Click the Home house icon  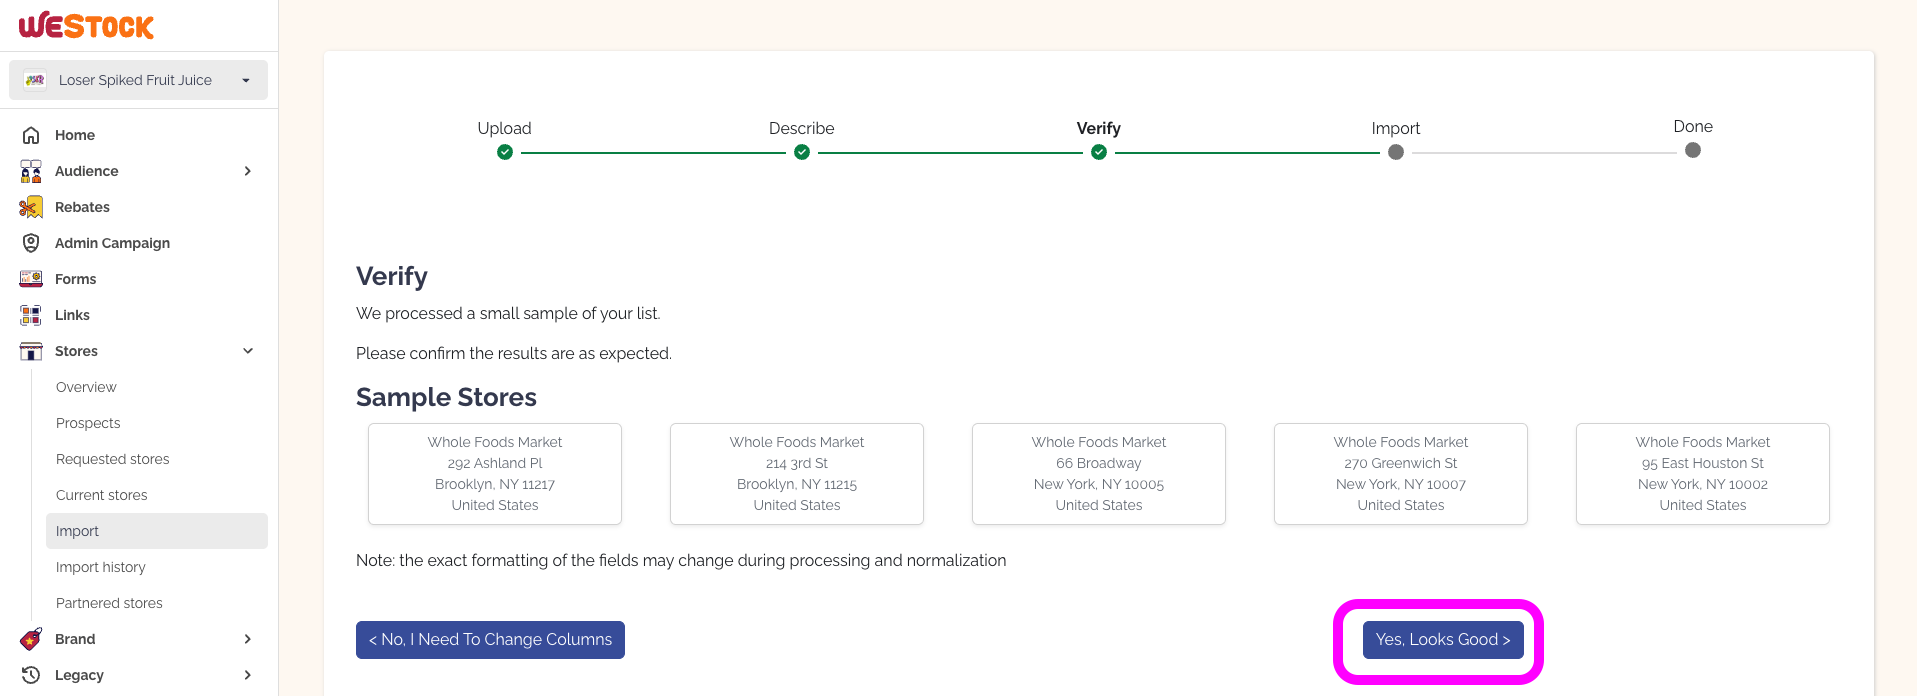[x=31, y=135]
